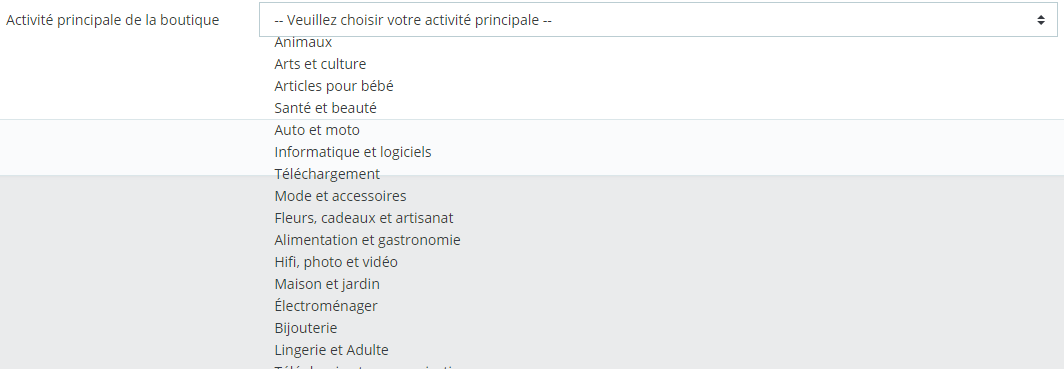Viewport: 1064px width, 369px height.
Task: Select Articles pour bébé
Action: (334, 86)
